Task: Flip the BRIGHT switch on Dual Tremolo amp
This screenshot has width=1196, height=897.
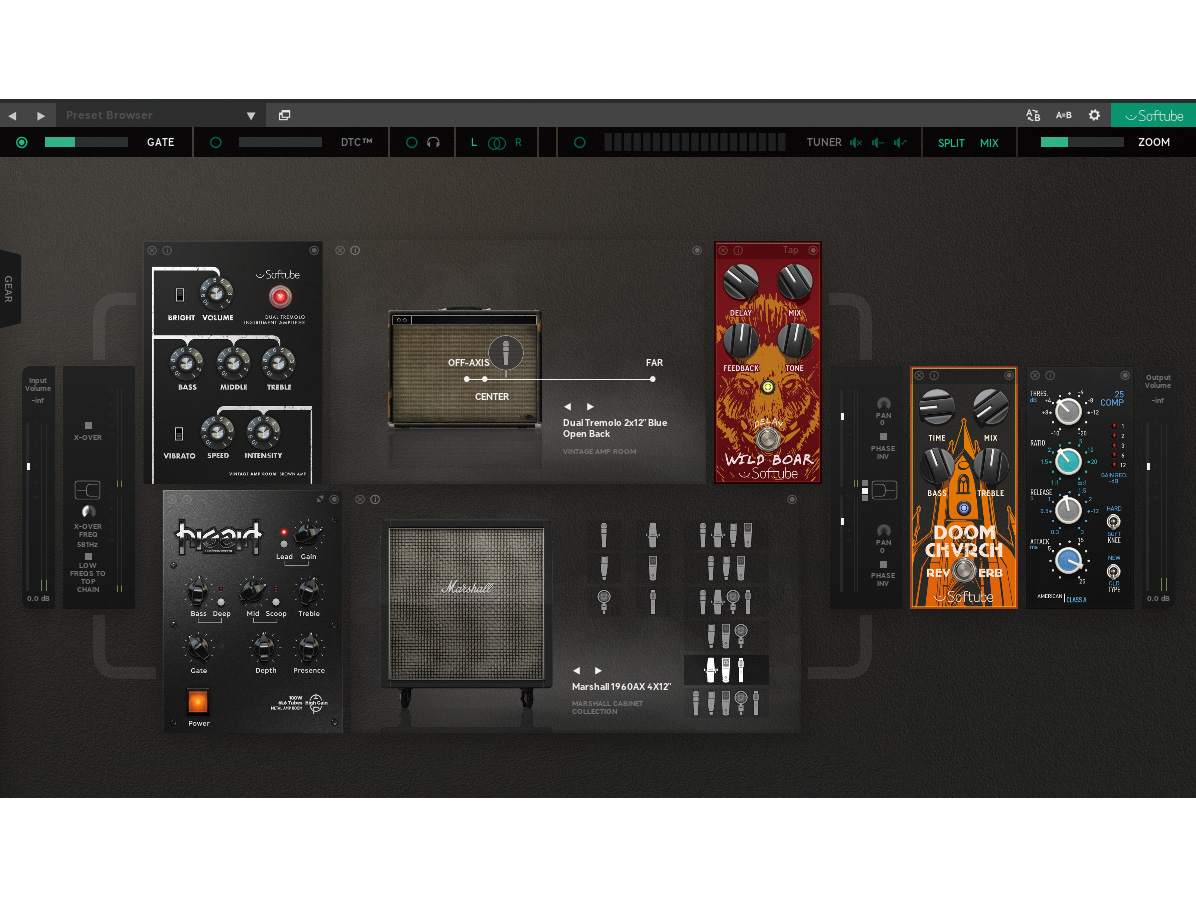Action: click(180, 294)
